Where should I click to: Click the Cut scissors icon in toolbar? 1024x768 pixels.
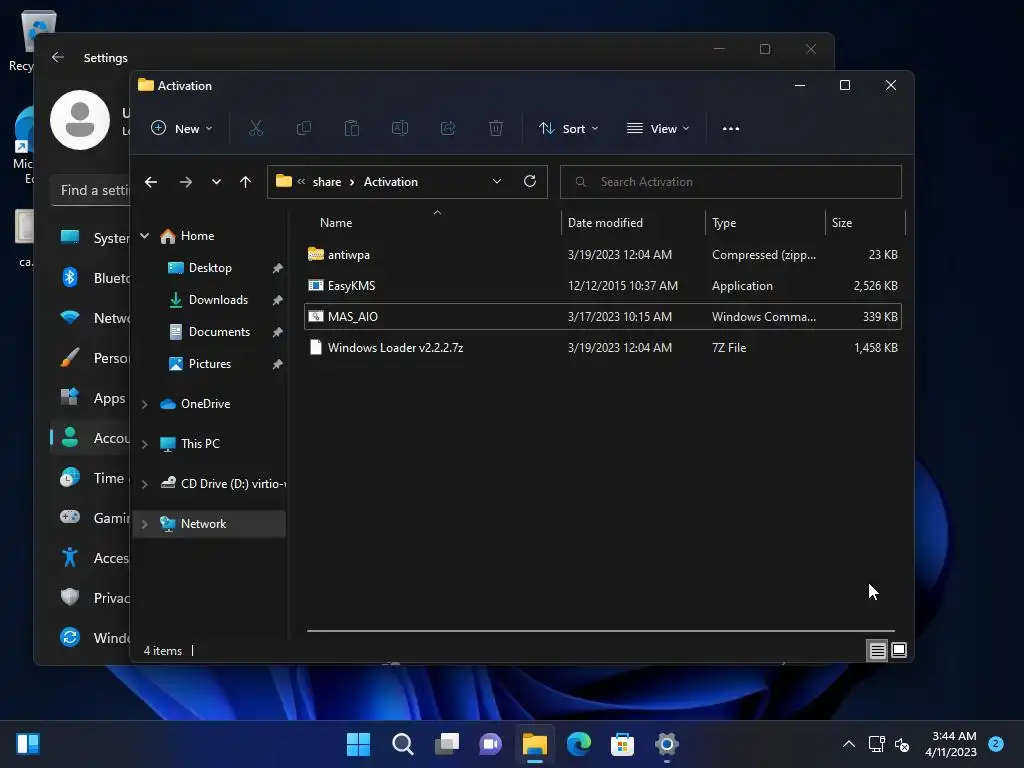pos(255,129)
